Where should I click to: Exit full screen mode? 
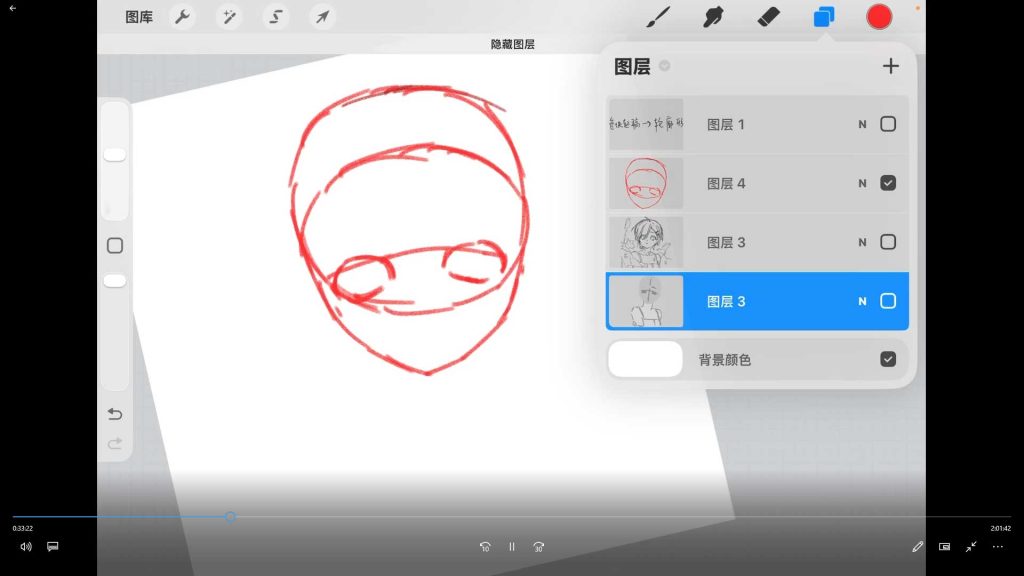[971, 547]
